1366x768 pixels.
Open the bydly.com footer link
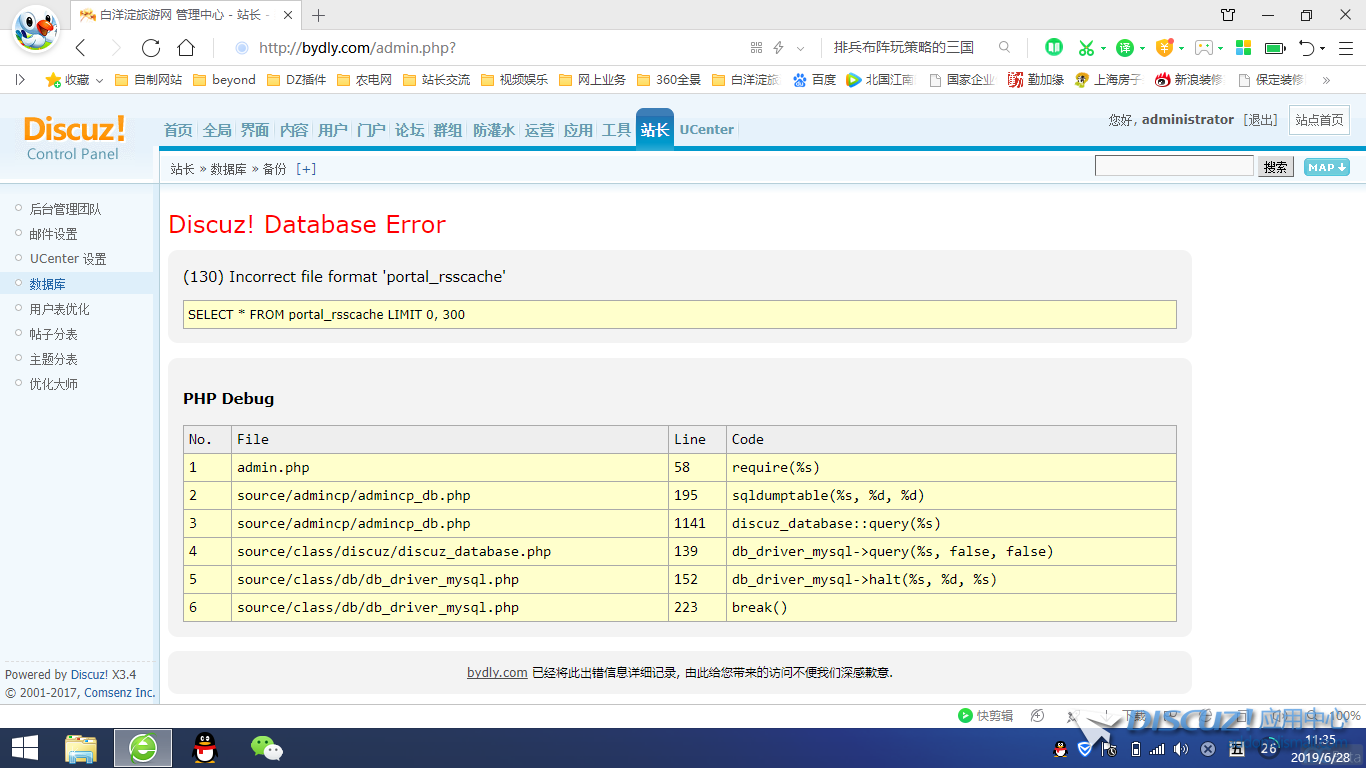click(x=497, y=673)
